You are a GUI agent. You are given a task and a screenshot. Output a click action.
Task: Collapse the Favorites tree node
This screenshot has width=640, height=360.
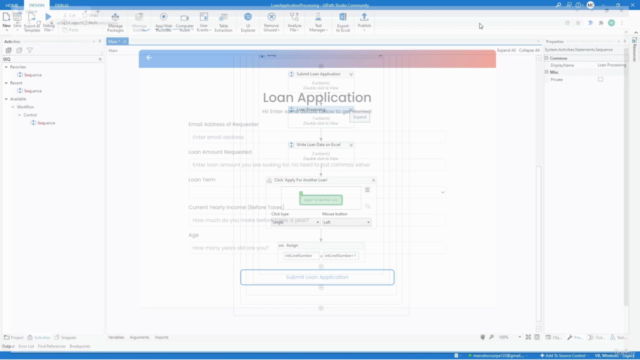coord(6,67)
